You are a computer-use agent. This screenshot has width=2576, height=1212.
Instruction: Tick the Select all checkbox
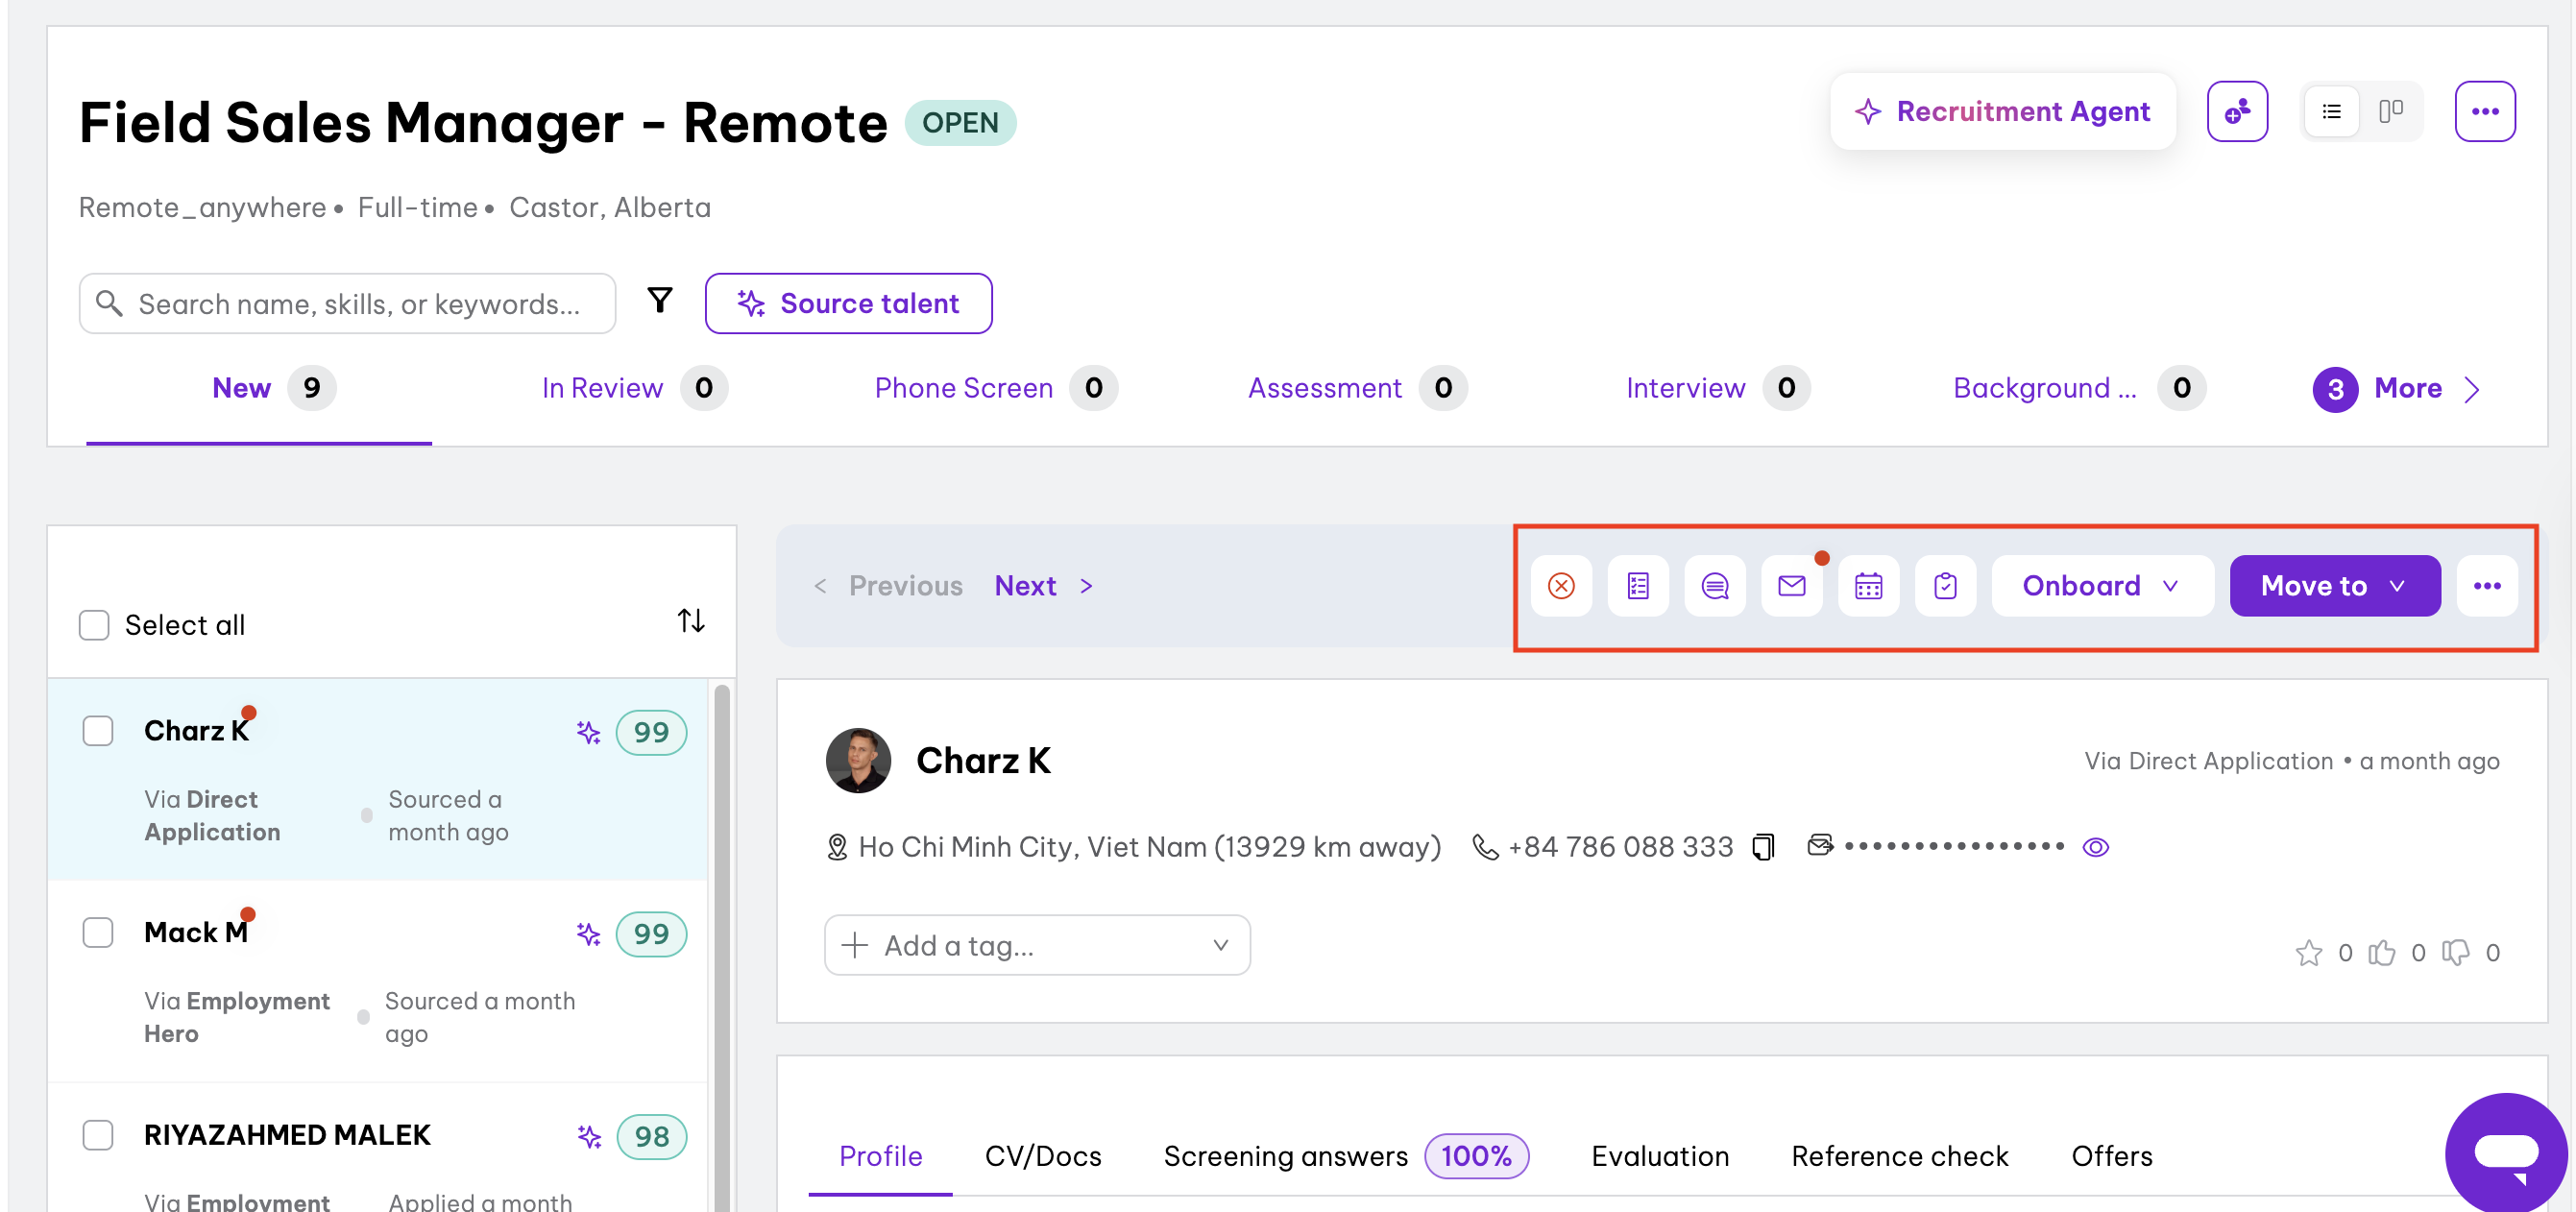94,625
